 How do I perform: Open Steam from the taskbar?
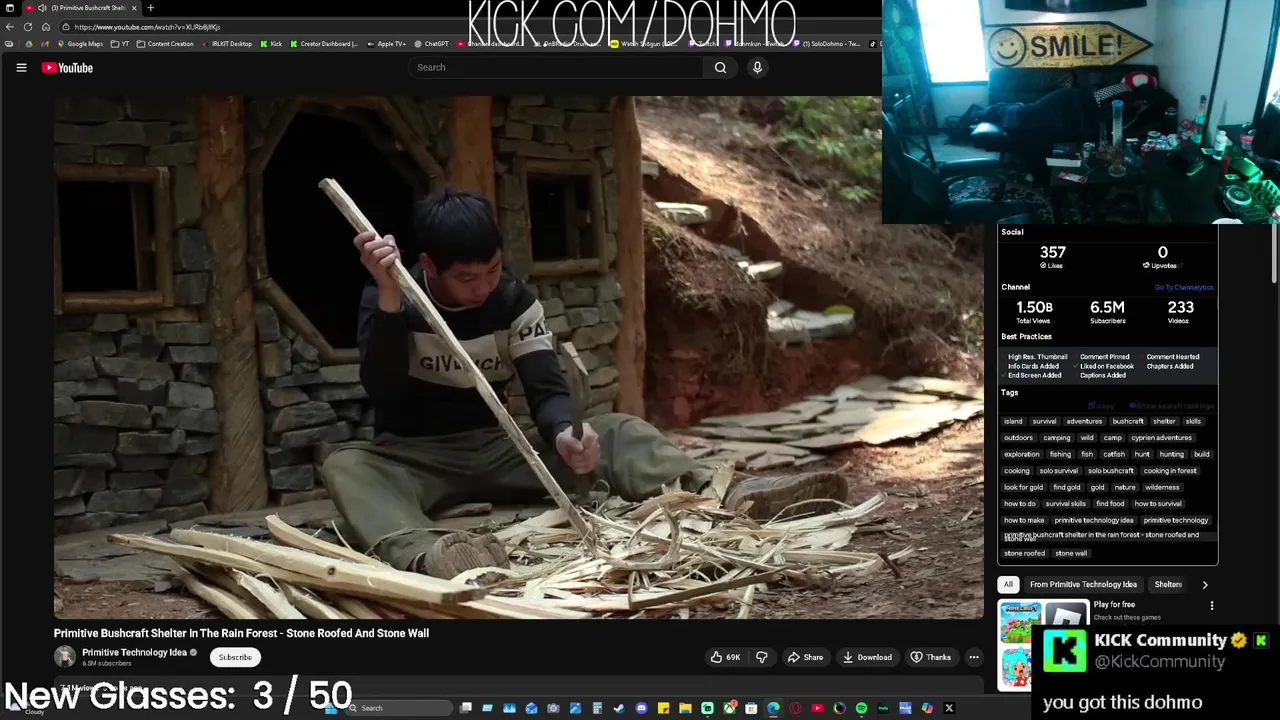(x=619, y=708)
